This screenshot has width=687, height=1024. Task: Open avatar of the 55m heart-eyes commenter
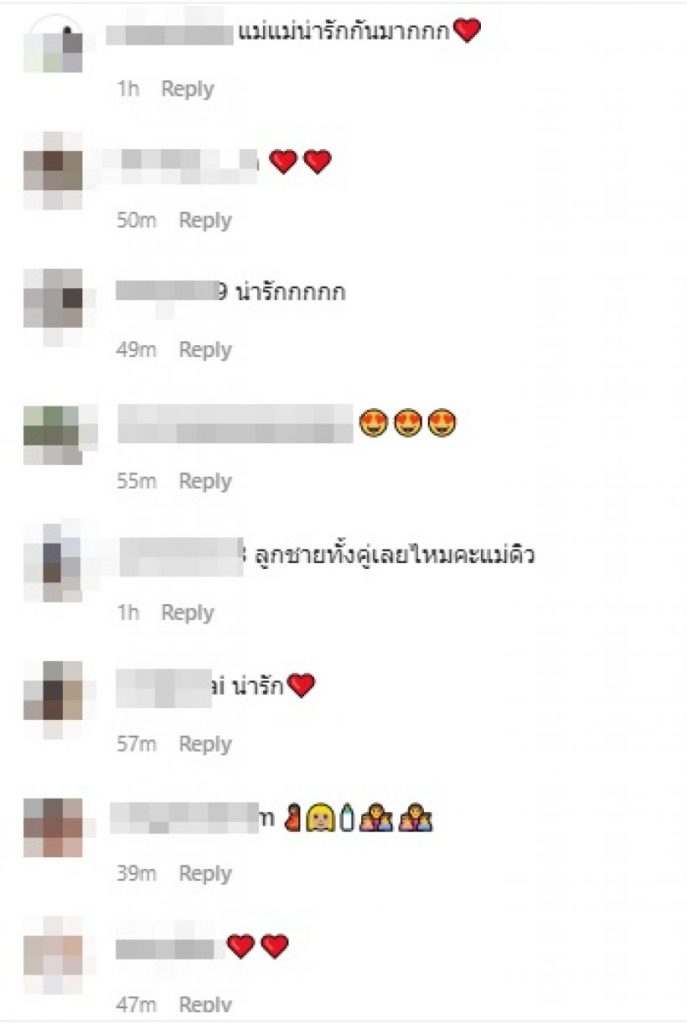tap(53, 435)
